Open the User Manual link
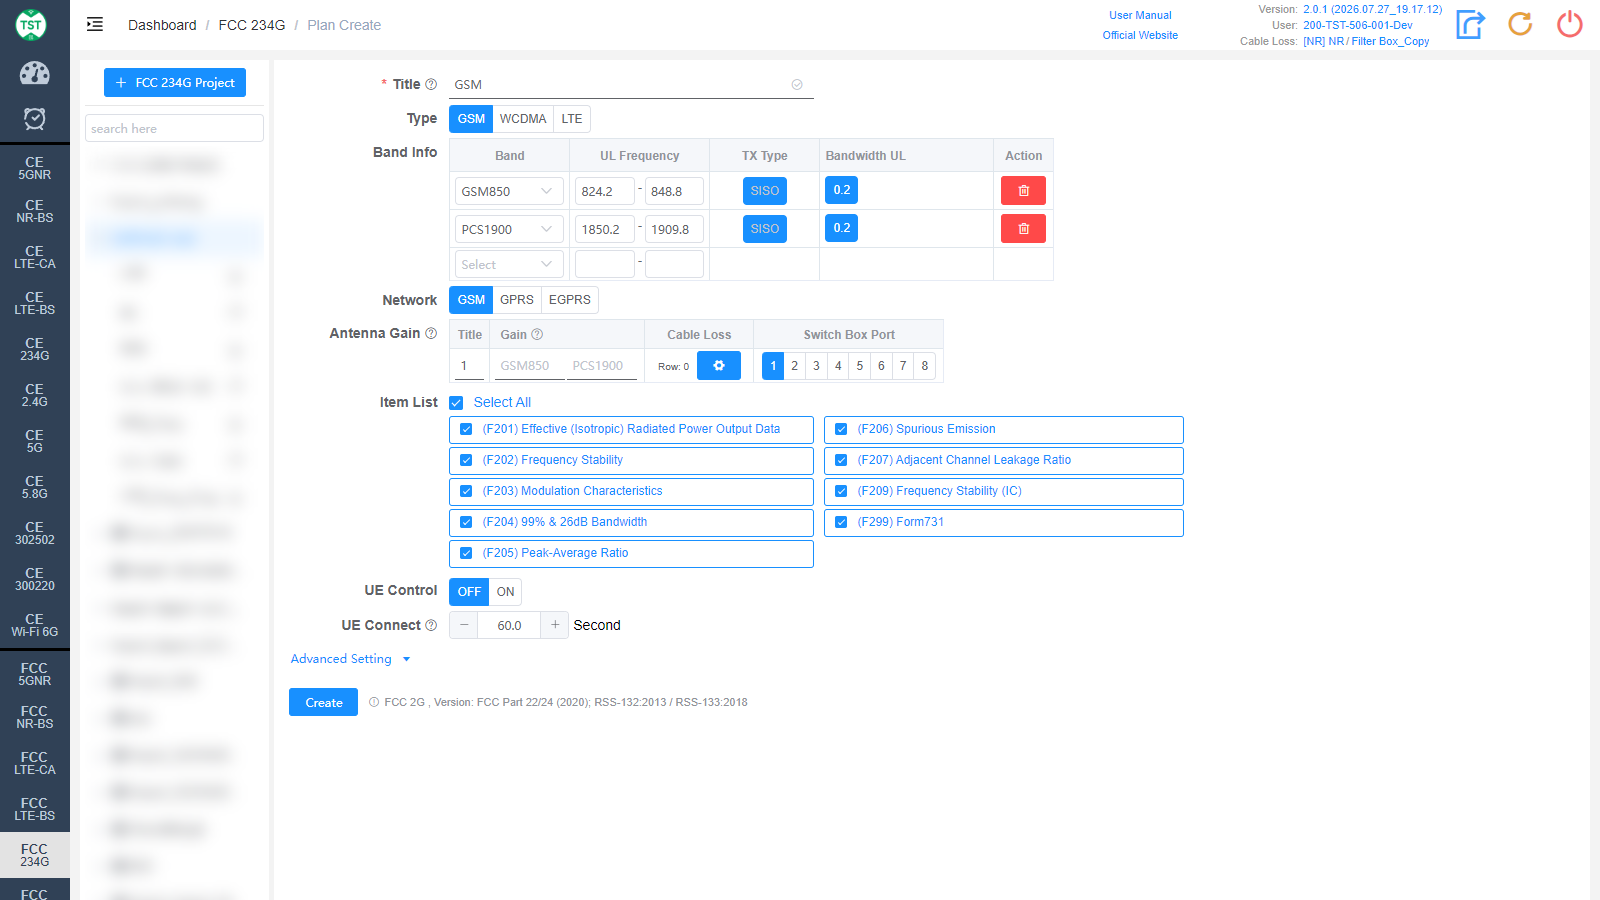This screenshot has height=900, width=1600. pos(1140,15)
